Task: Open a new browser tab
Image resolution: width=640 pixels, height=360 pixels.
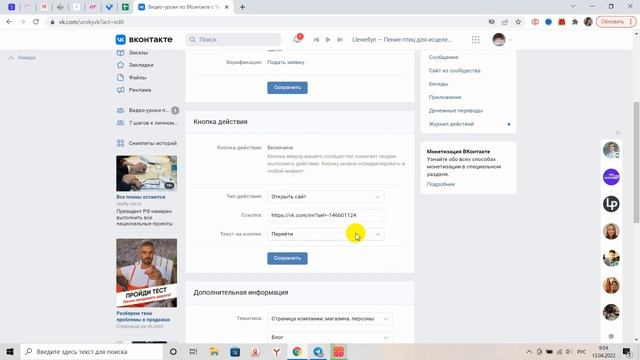Action: (x=242, y=7)
